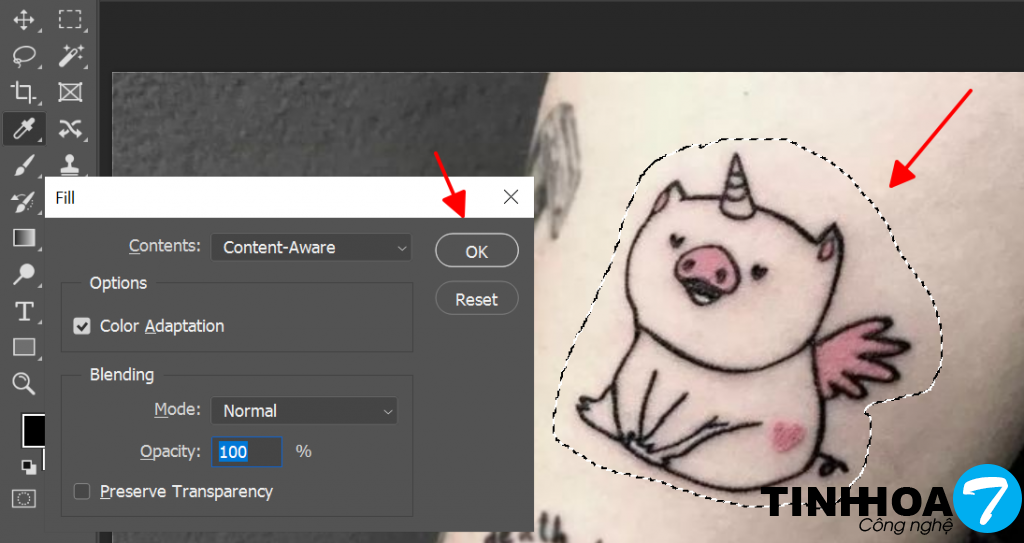1024x543 pixels.
Task: Enable the Preserve Transparency checkbox
Action: pyautogui.click(x=82, y=491)
